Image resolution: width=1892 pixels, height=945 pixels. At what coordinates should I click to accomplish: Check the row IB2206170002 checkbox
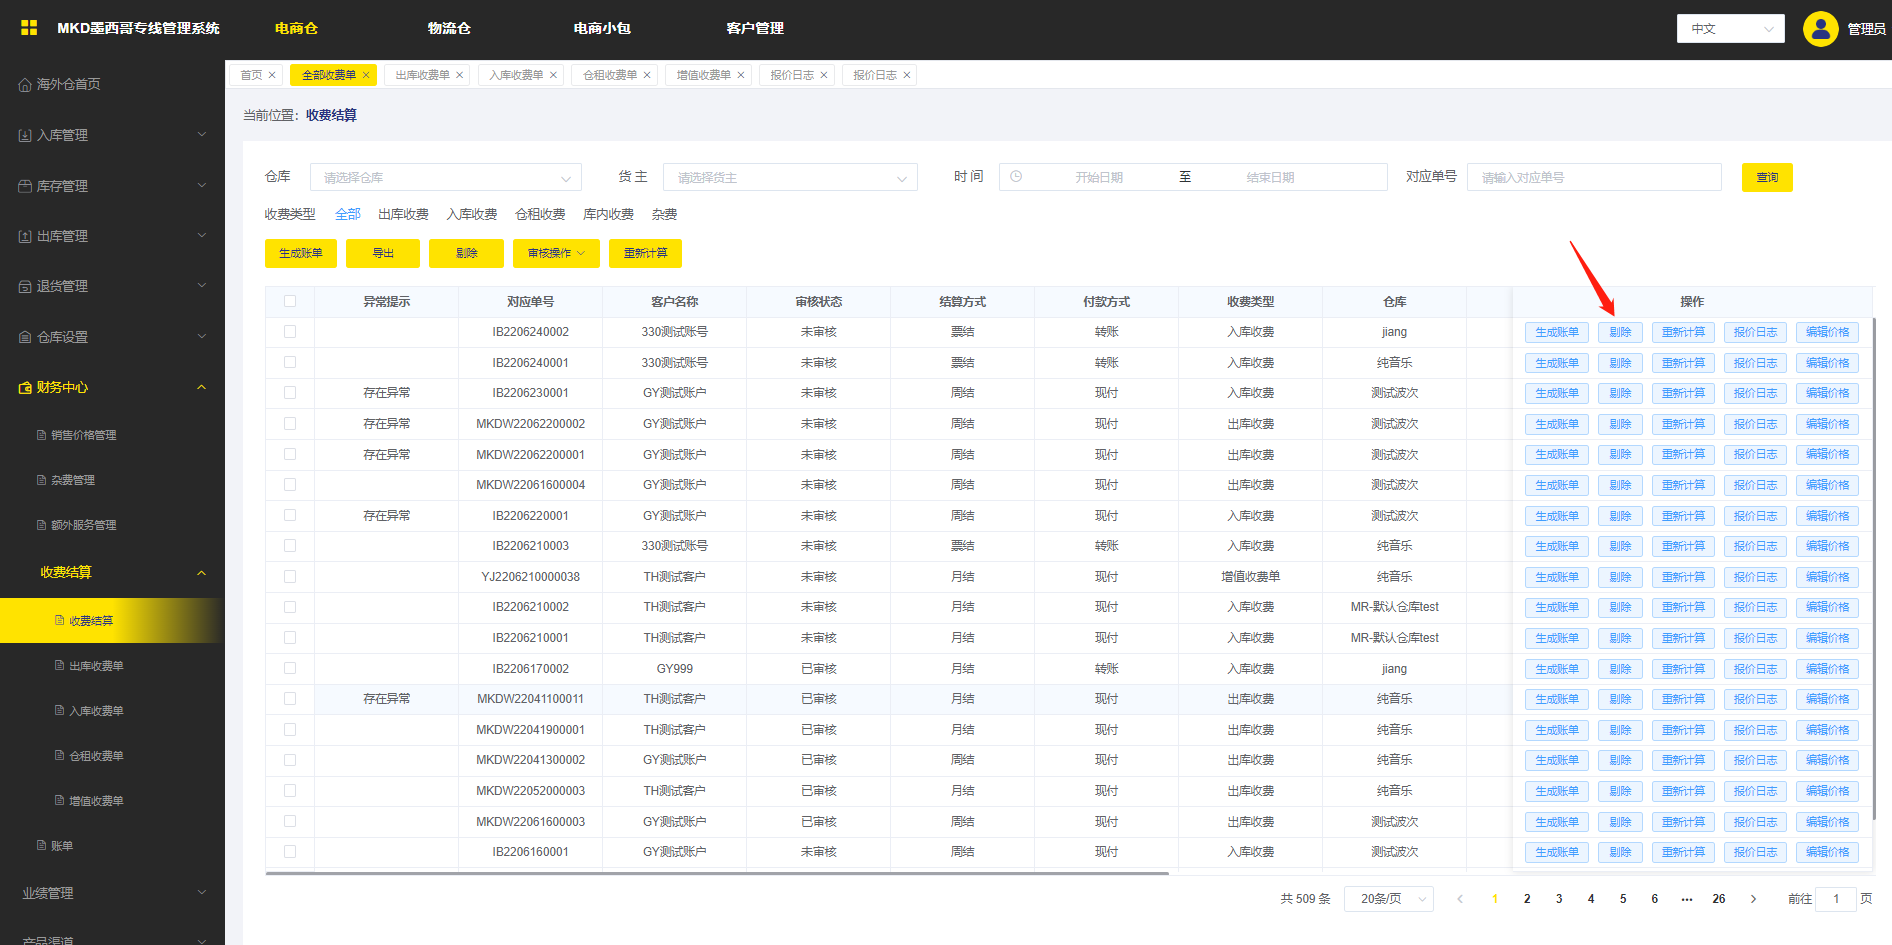pos(290,668)
